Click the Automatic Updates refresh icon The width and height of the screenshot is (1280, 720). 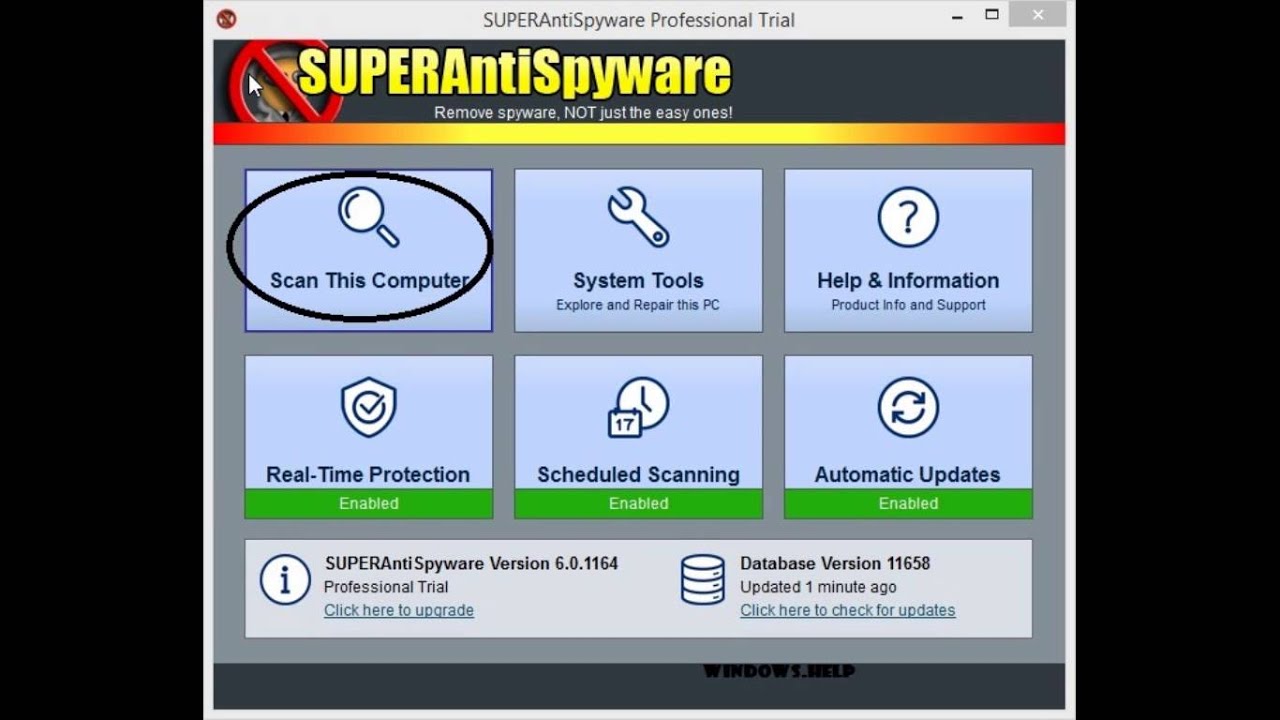tap(908, 407)
